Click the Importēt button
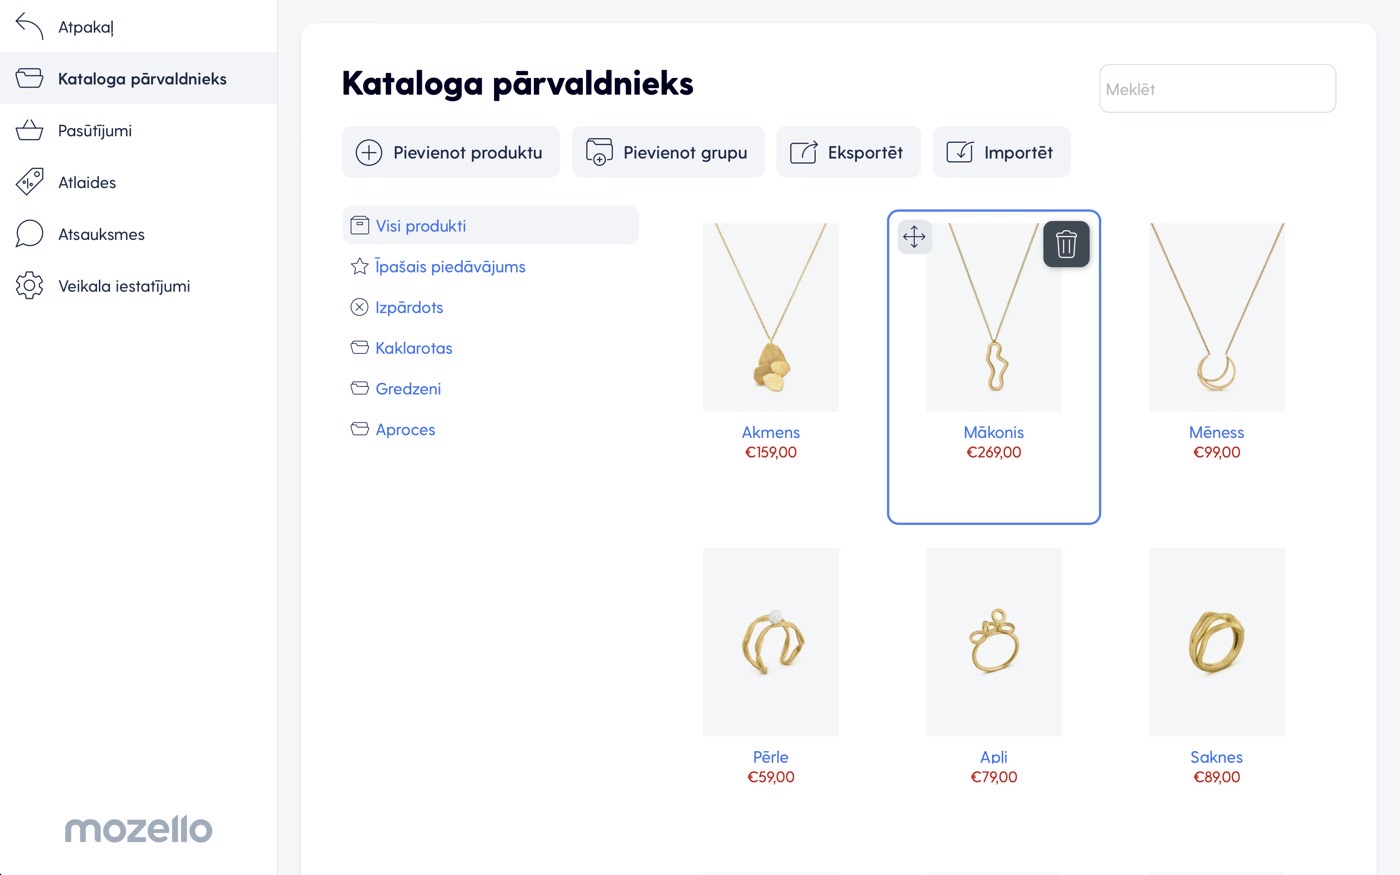The height and width of the screenshot is (875, 1400). coord(1001,152)
